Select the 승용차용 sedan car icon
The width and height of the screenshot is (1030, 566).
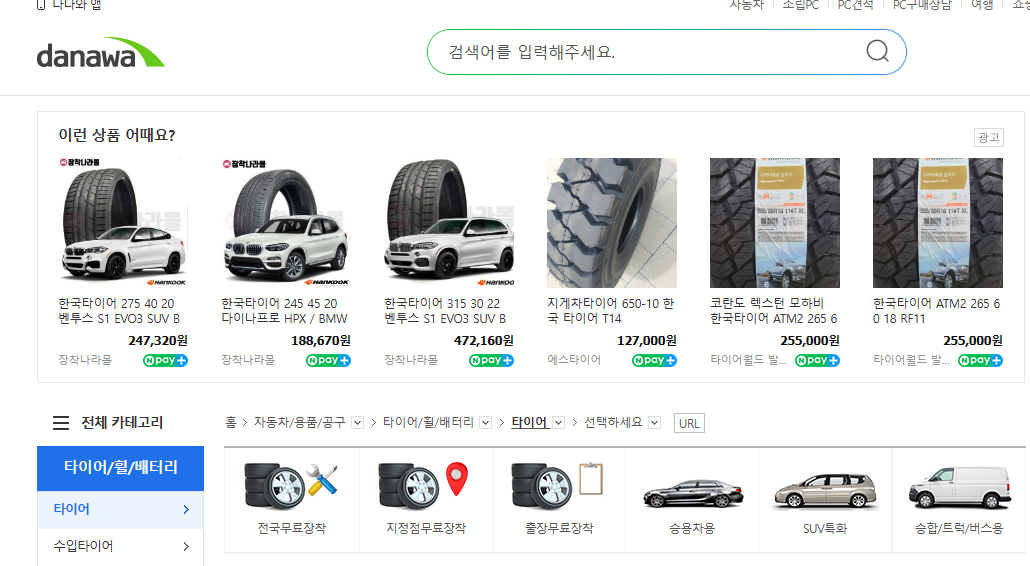(692, 494)
